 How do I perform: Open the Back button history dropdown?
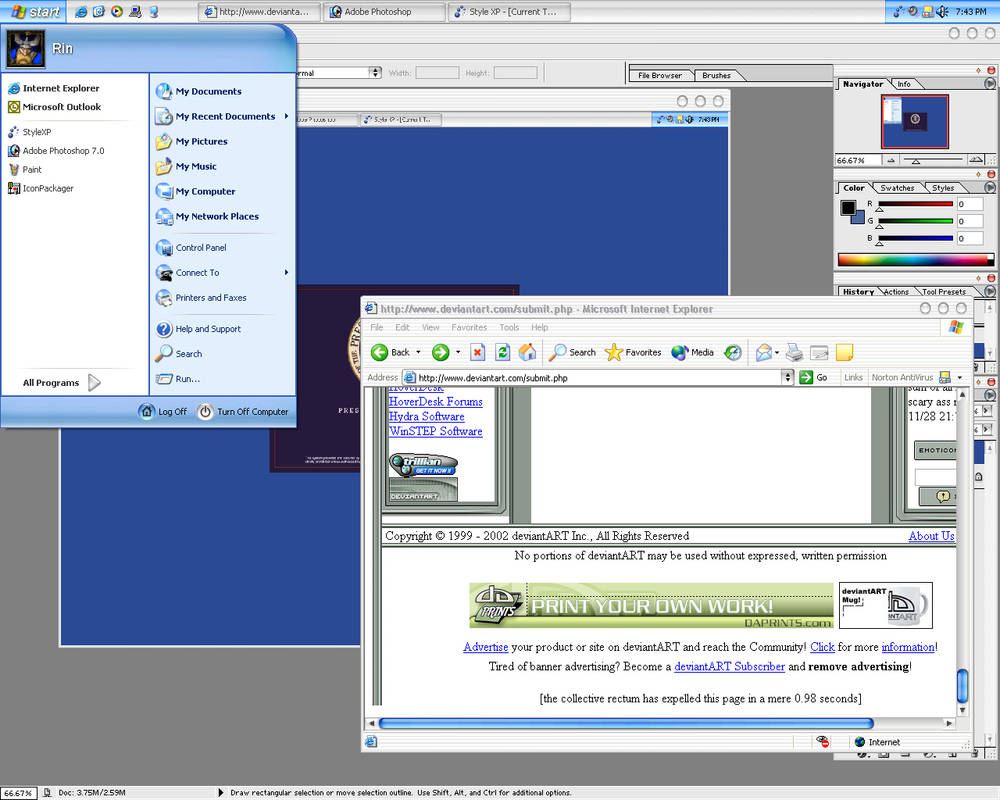point(418,352)
